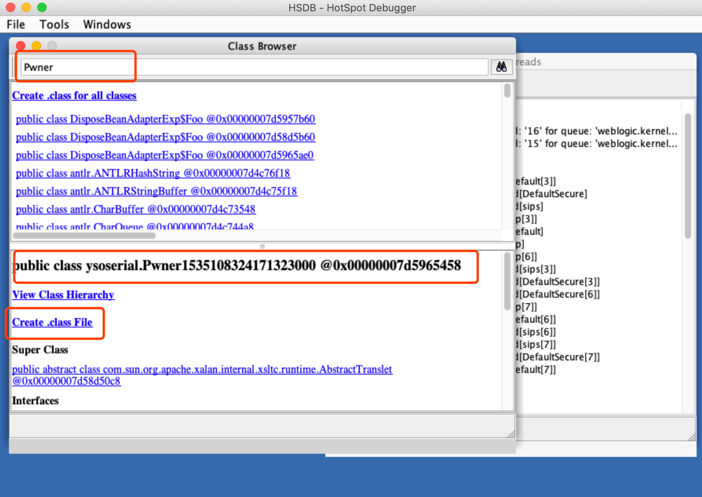Viewport: 702px width, 497px height.
Task: Open the File menu
Action: coord(16,24)
